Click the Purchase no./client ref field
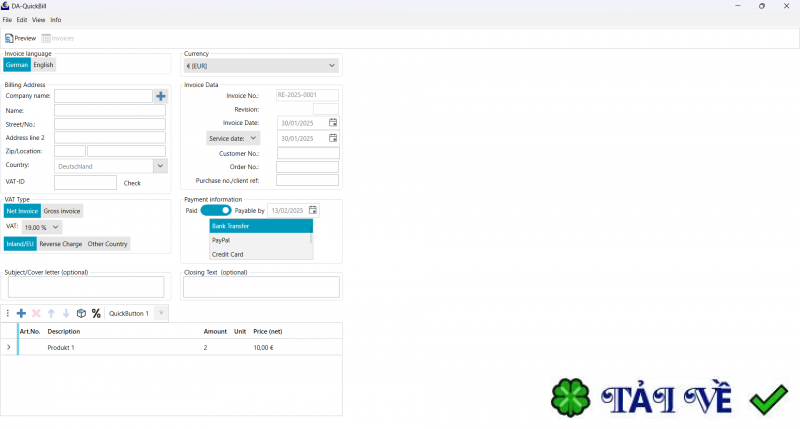This screenshot has height=429, width=800. click(307, 180)
